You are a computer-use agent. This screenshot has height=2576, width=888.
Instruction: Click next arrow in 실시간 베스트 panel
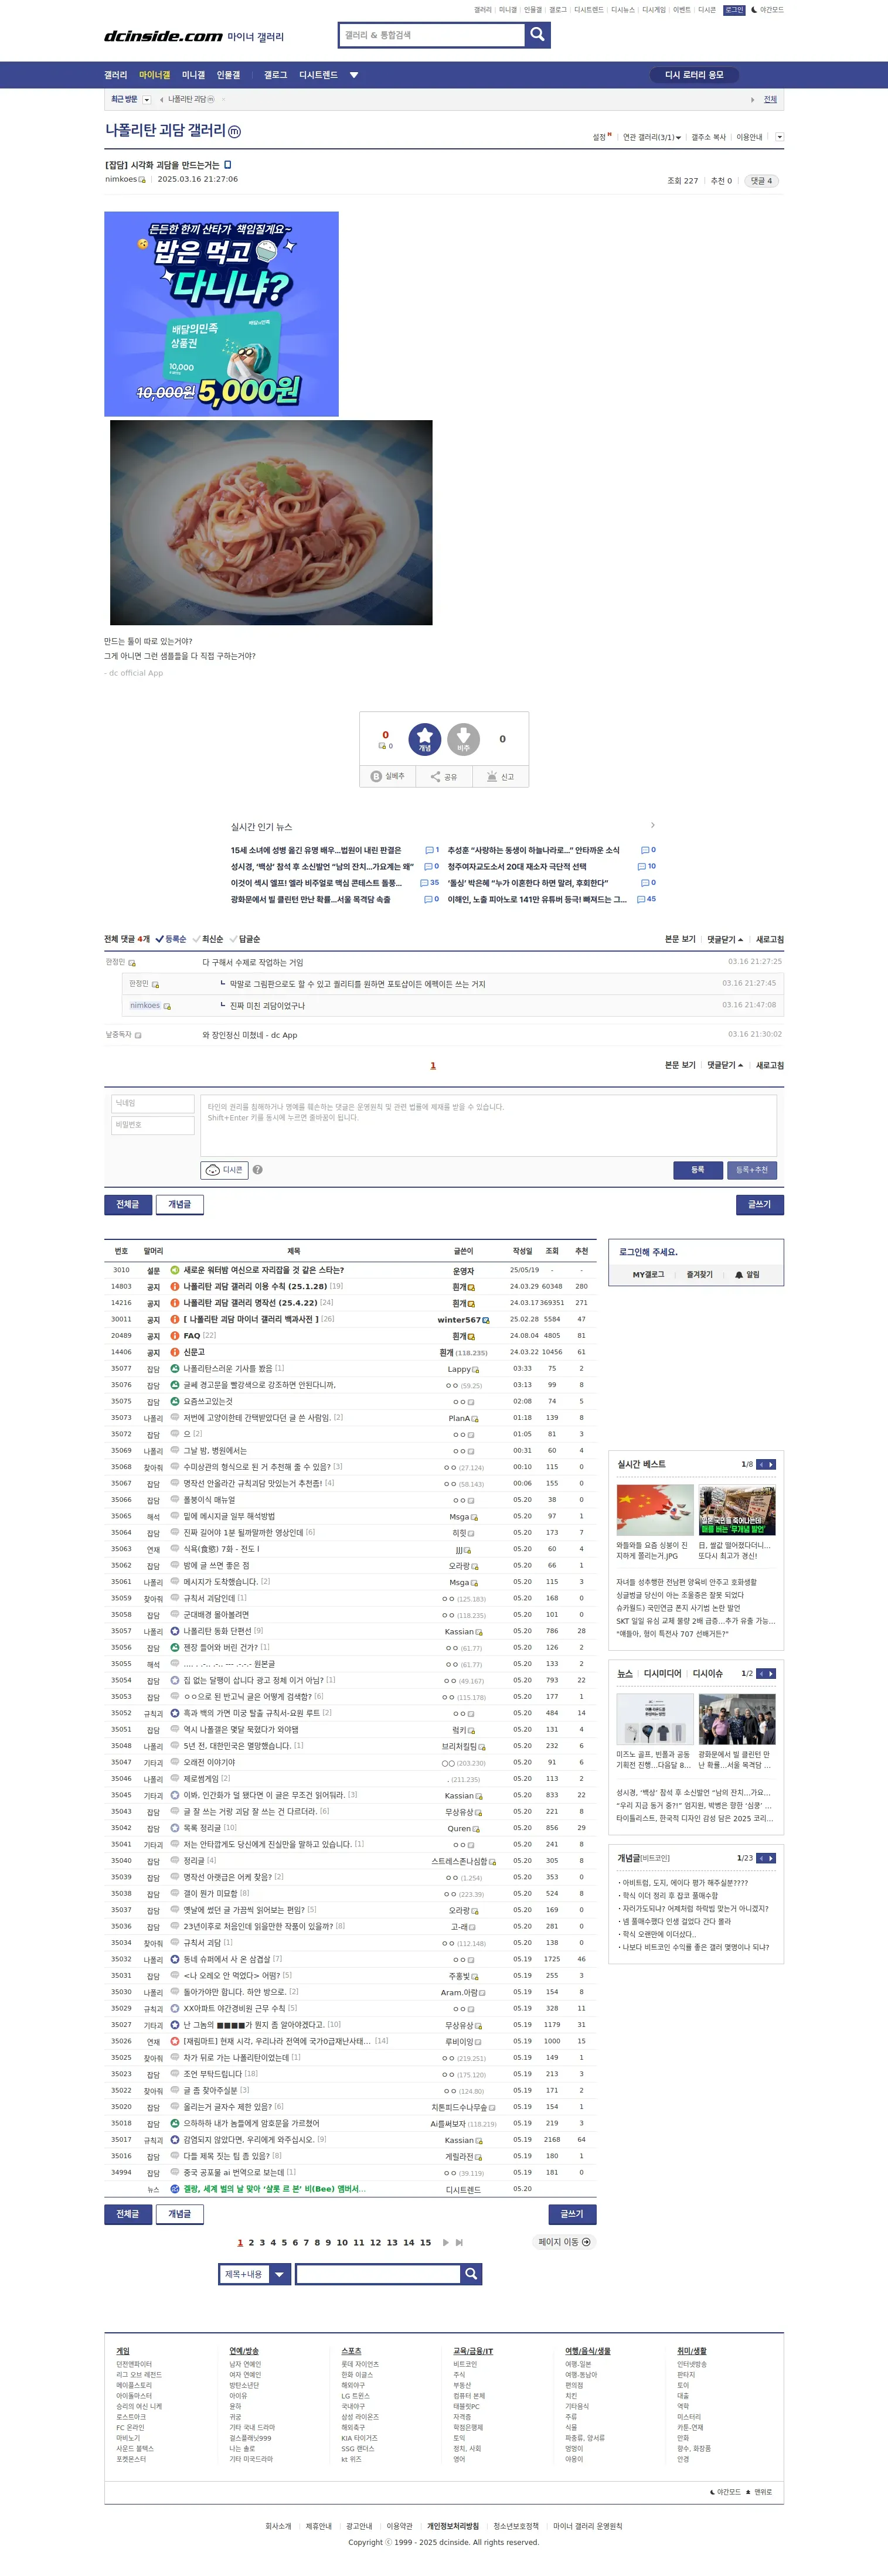coord(771,1464)
